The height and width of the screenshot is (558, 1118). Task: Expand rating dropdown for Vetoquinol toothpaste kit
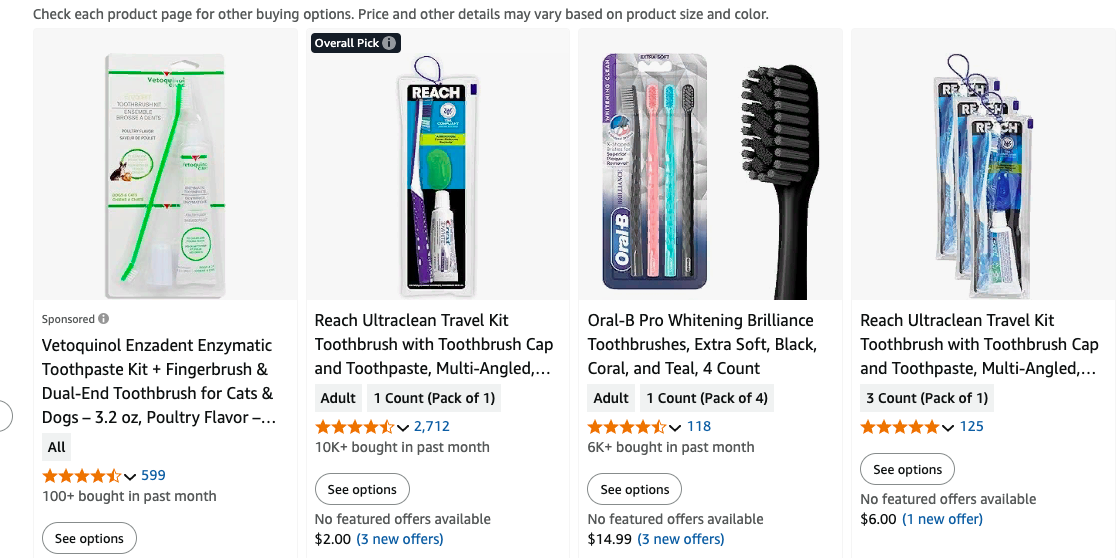[x=129, y=476]
